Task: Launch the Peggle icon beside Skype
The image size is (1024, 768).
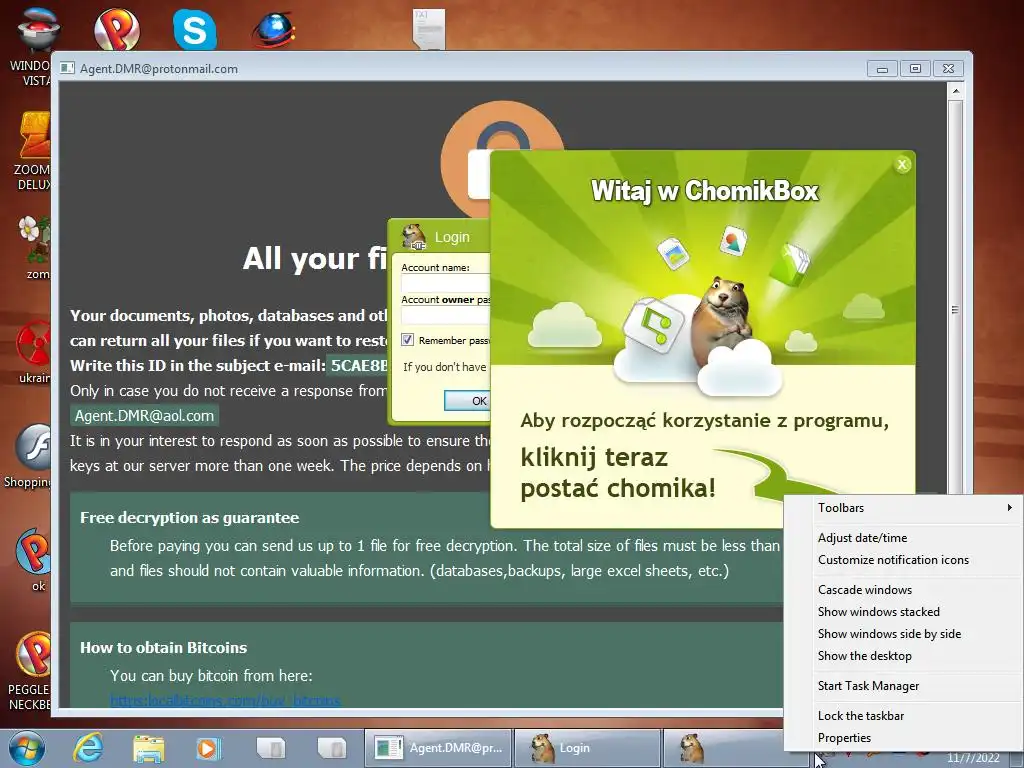Action: click(x=117, y=29)
